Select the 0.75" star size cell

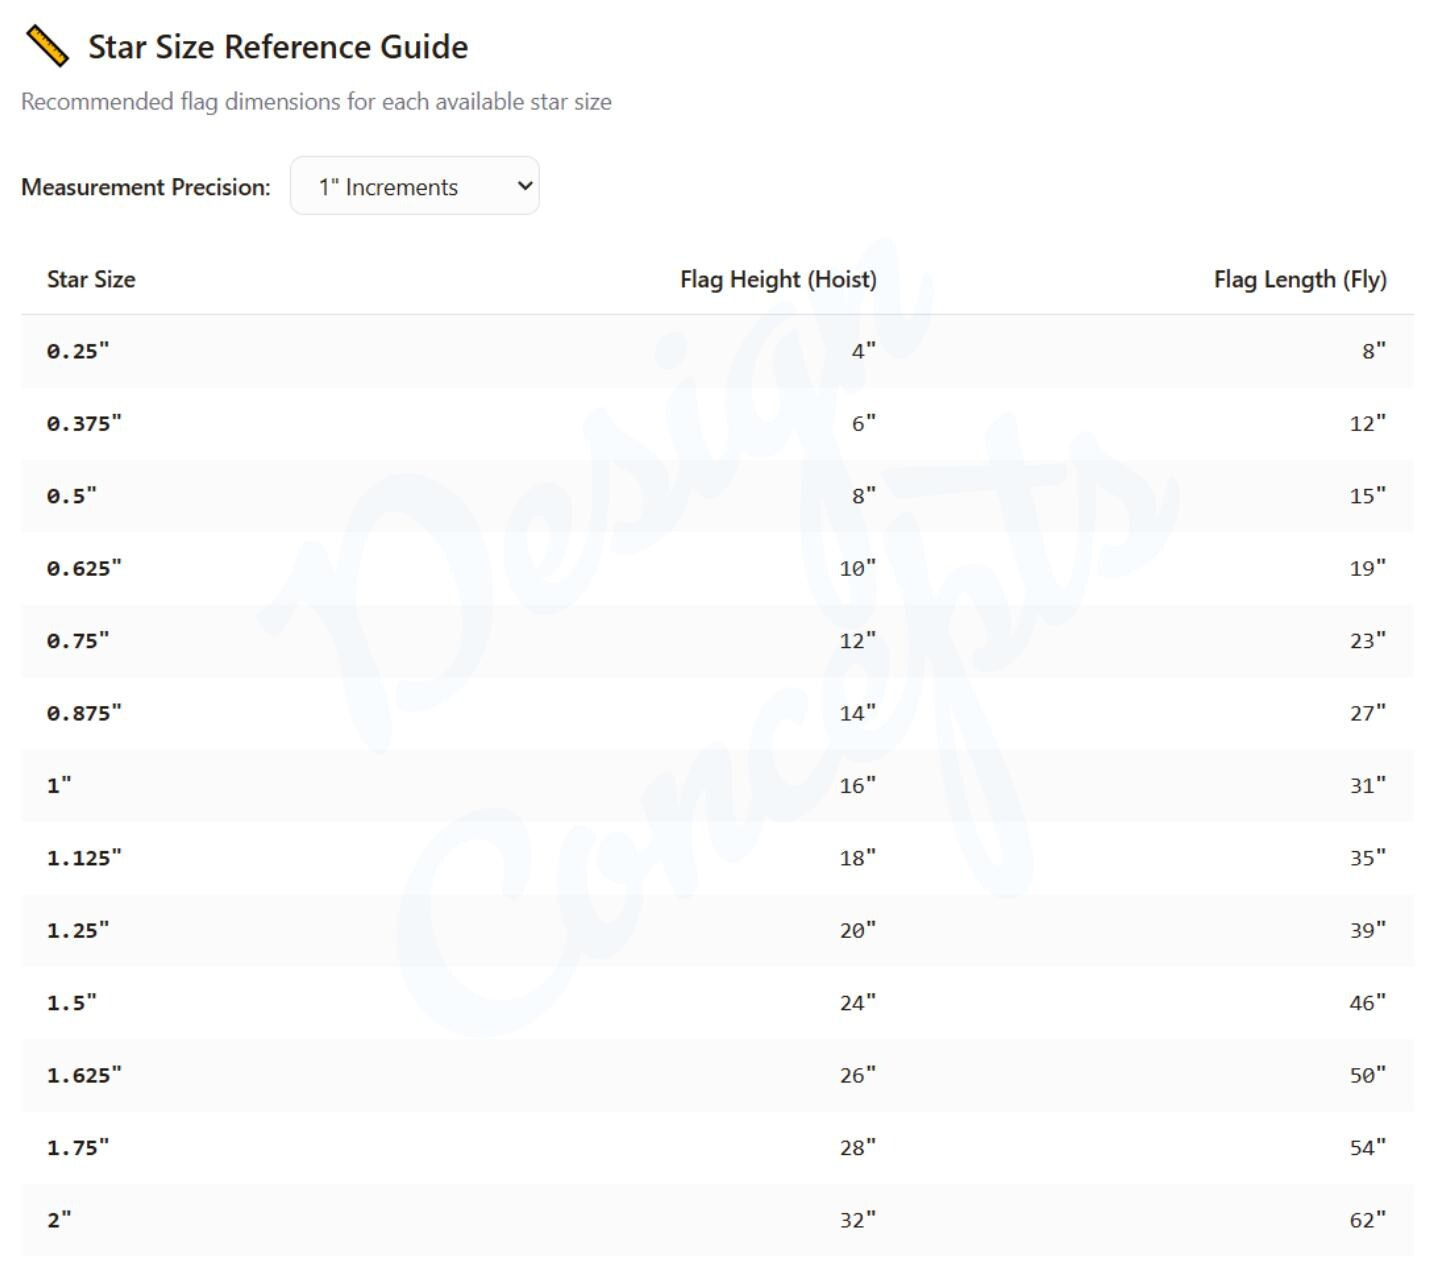(x=78, y=641)
